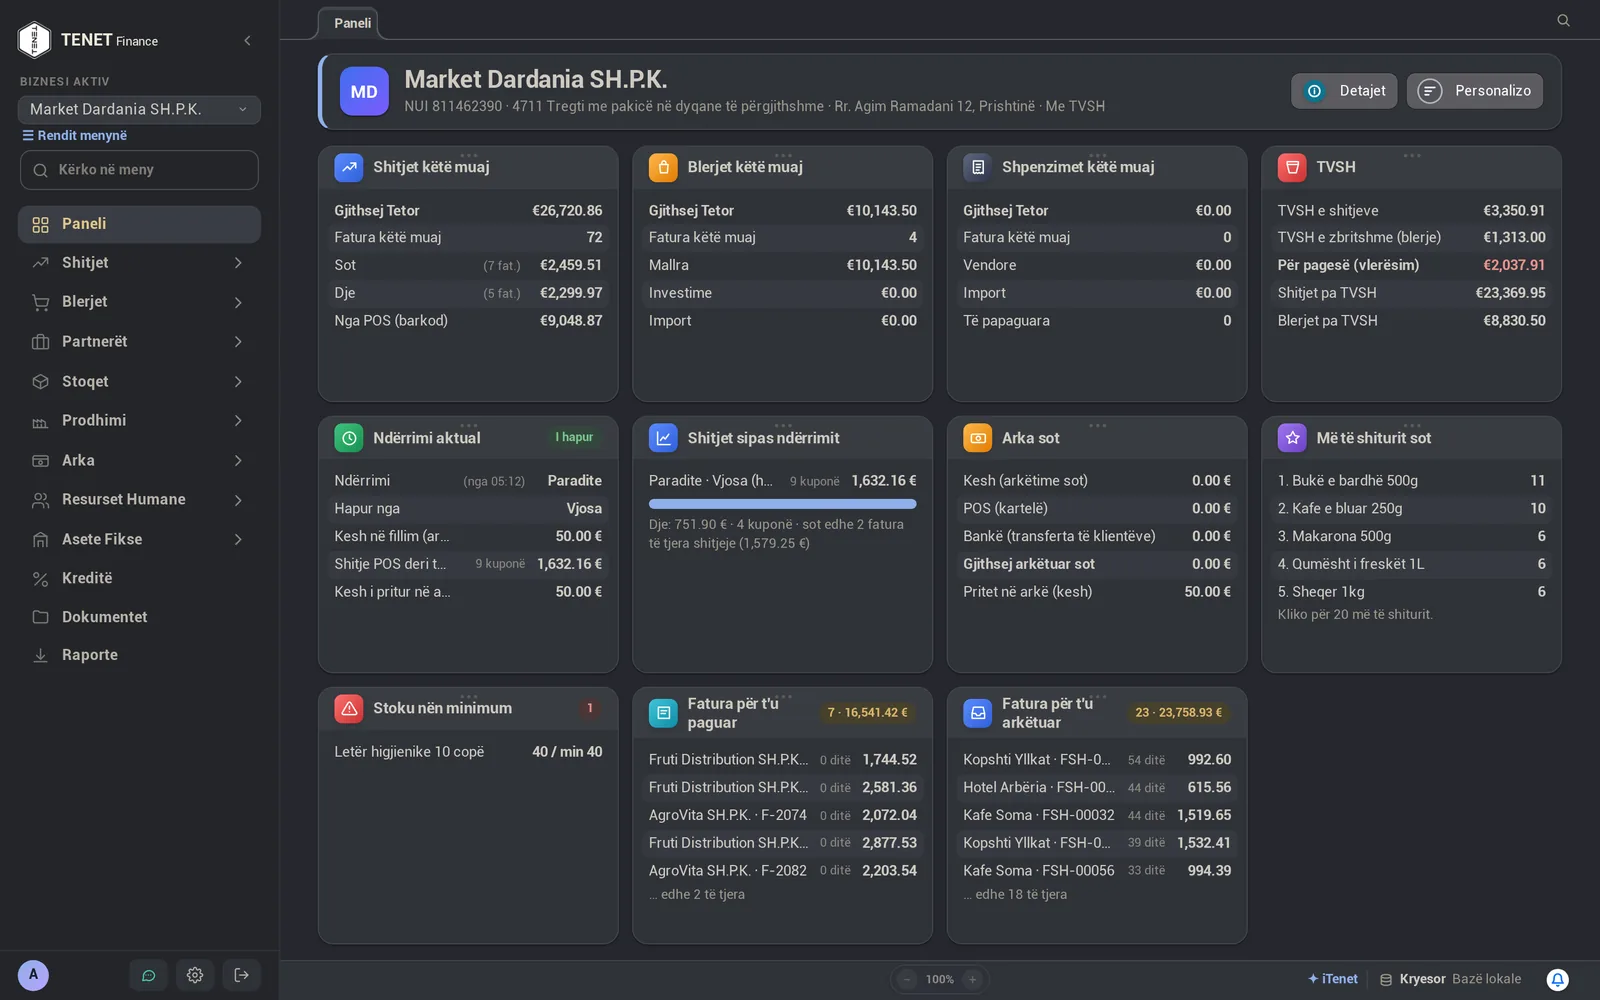The image size is (1600, 1000).
Task: Expand the Resurset Humane menu
Action: 139,500
